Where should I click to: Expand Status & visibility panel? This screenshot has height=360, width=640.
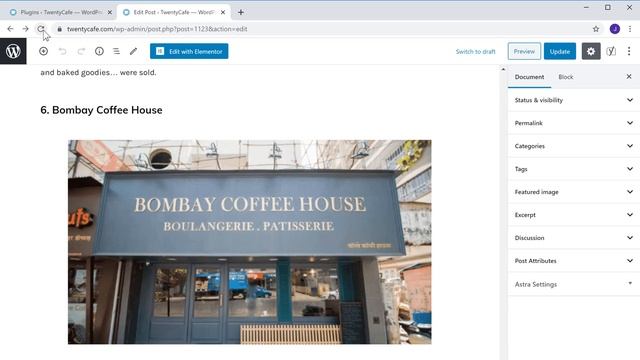click(x=573, y=100)
